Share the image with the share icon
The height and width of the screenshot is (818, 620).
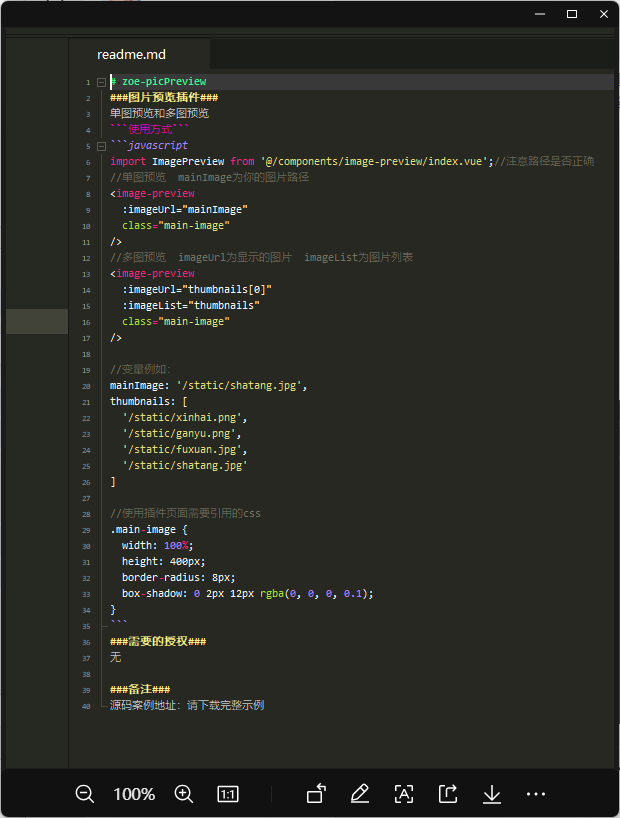click(x=448, y=794)
